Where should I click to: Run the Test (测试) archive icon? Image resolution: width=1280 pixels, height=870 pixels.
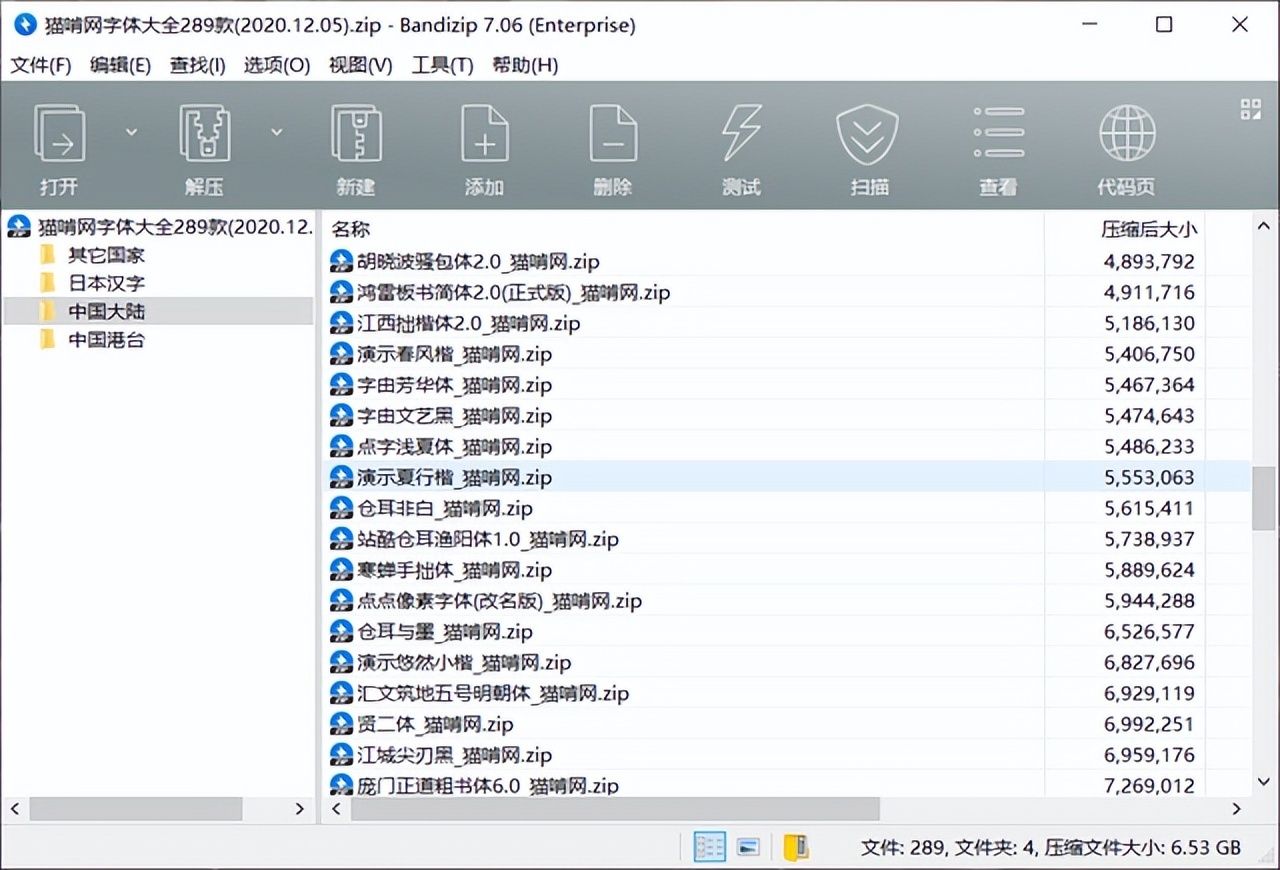pos(741,135)
